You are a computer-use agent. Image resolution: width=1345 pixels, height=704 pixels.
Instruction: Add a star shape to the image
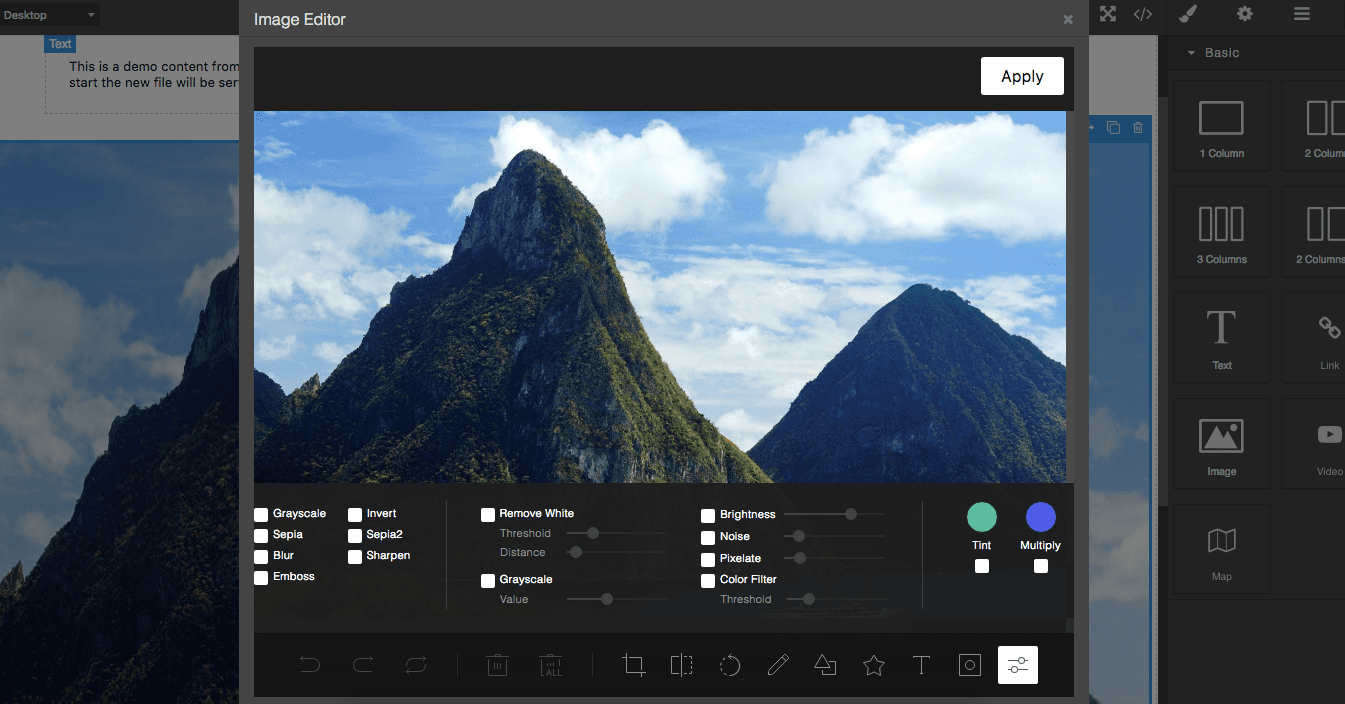point(873,665)
